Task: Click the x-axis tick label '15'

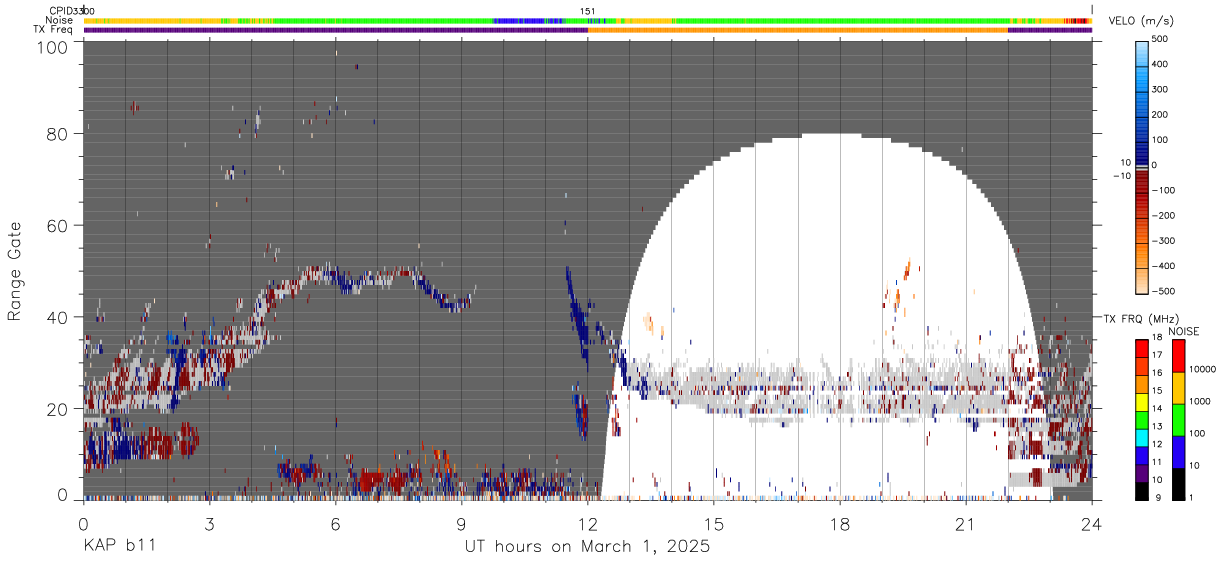Action: (x=713, y=524)
